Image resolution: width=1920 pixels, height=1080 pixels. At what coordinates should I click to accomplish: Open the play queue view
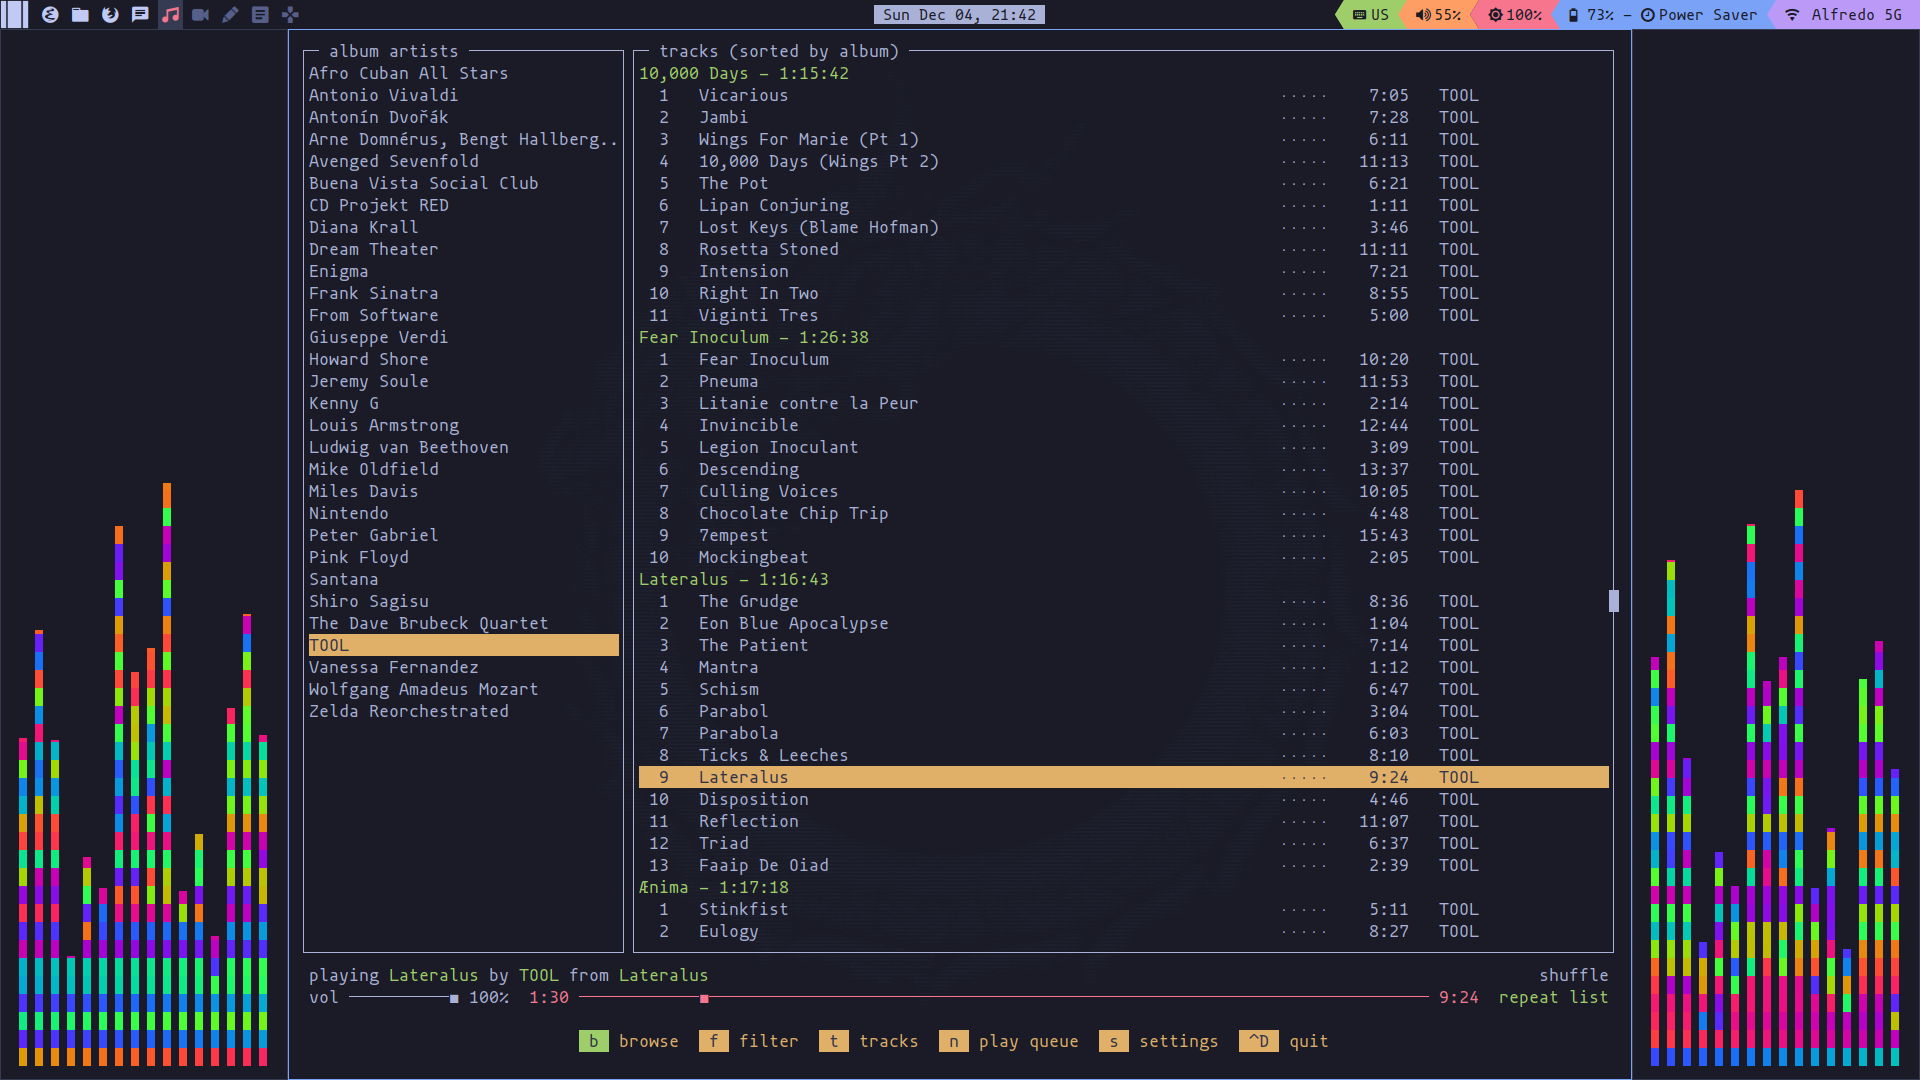1009,1041
